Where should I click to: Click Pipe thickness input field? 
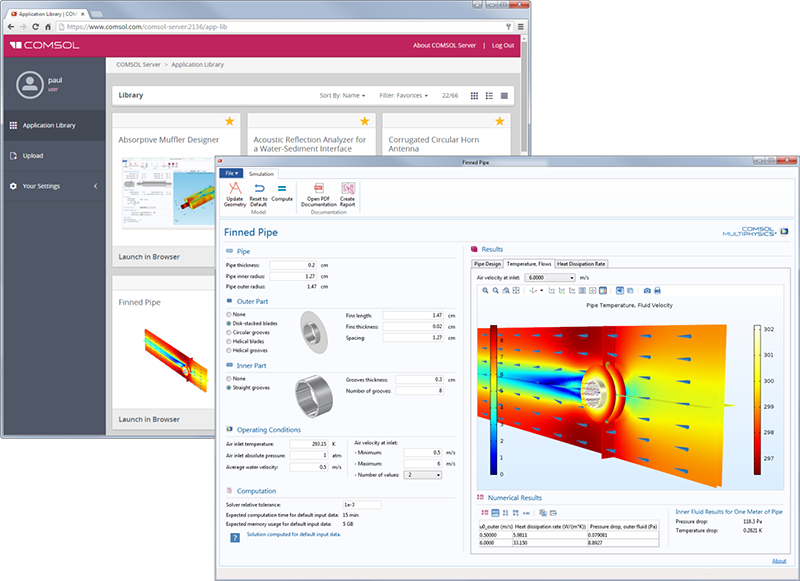(293, 265)
